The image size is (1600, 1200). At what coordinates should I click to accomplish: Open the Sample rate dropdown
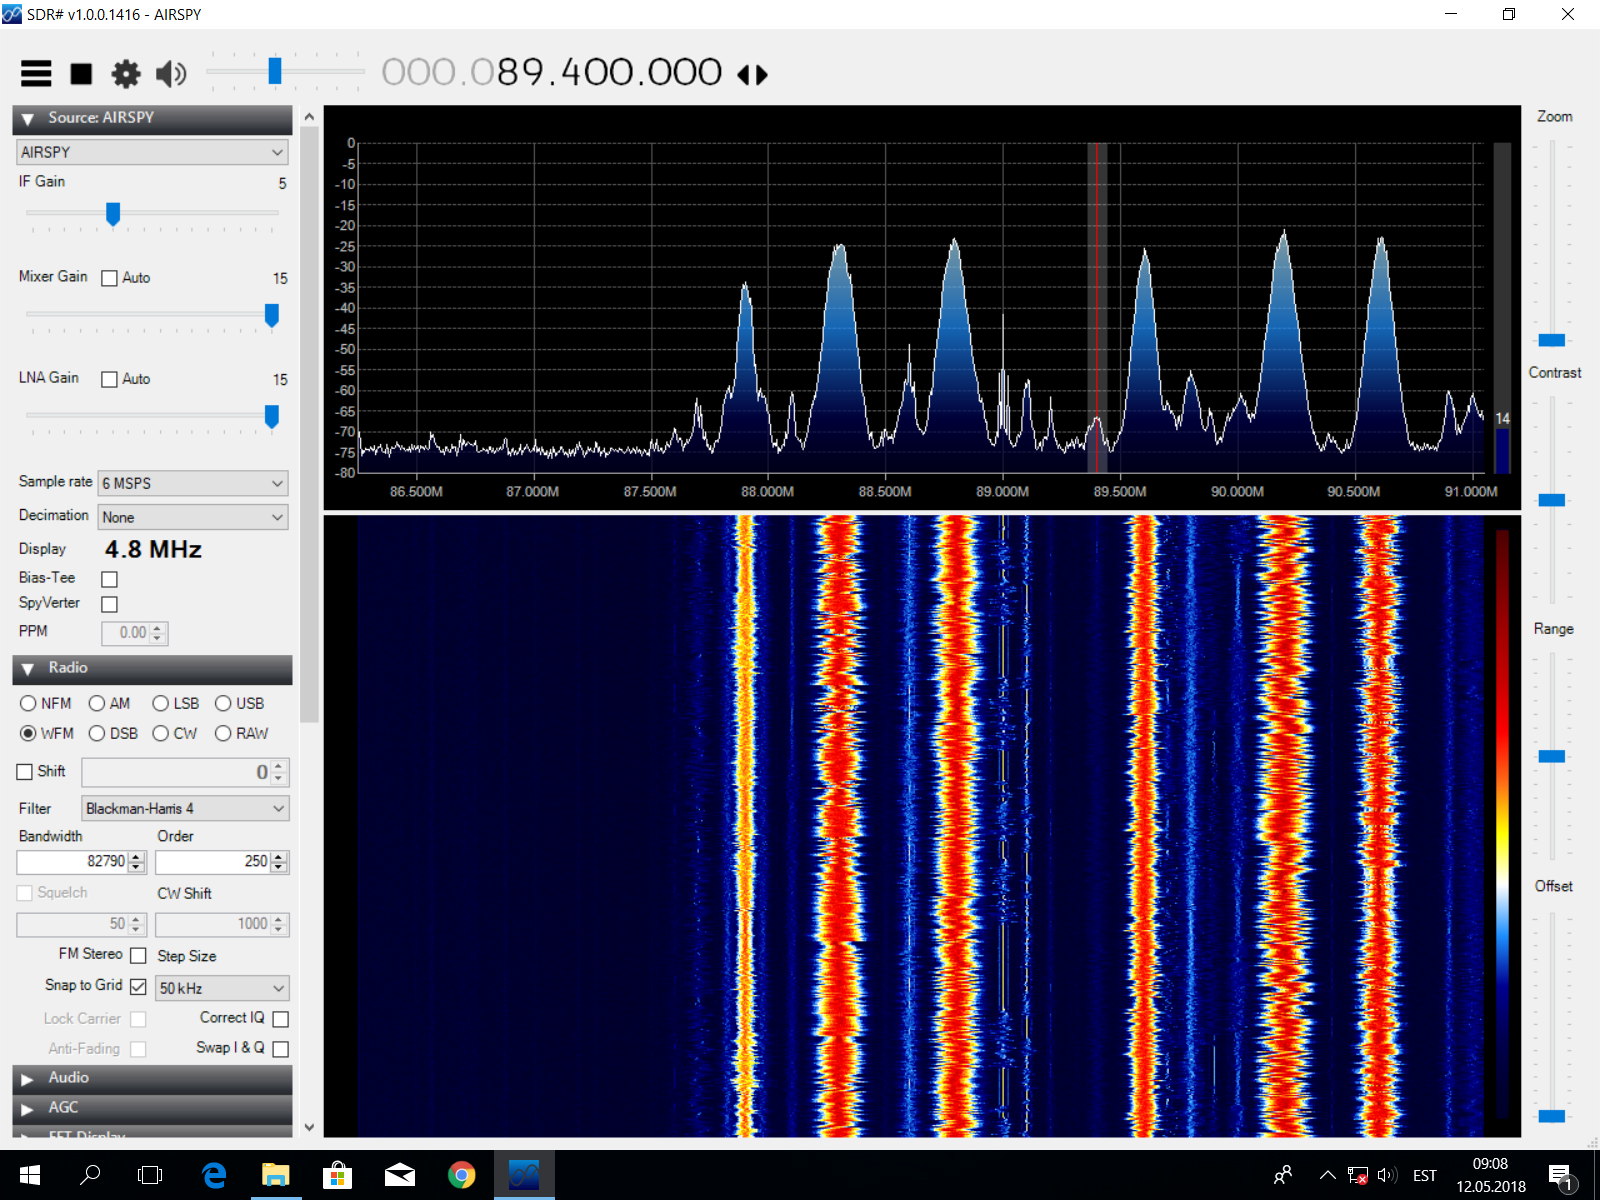coord(193,483)
